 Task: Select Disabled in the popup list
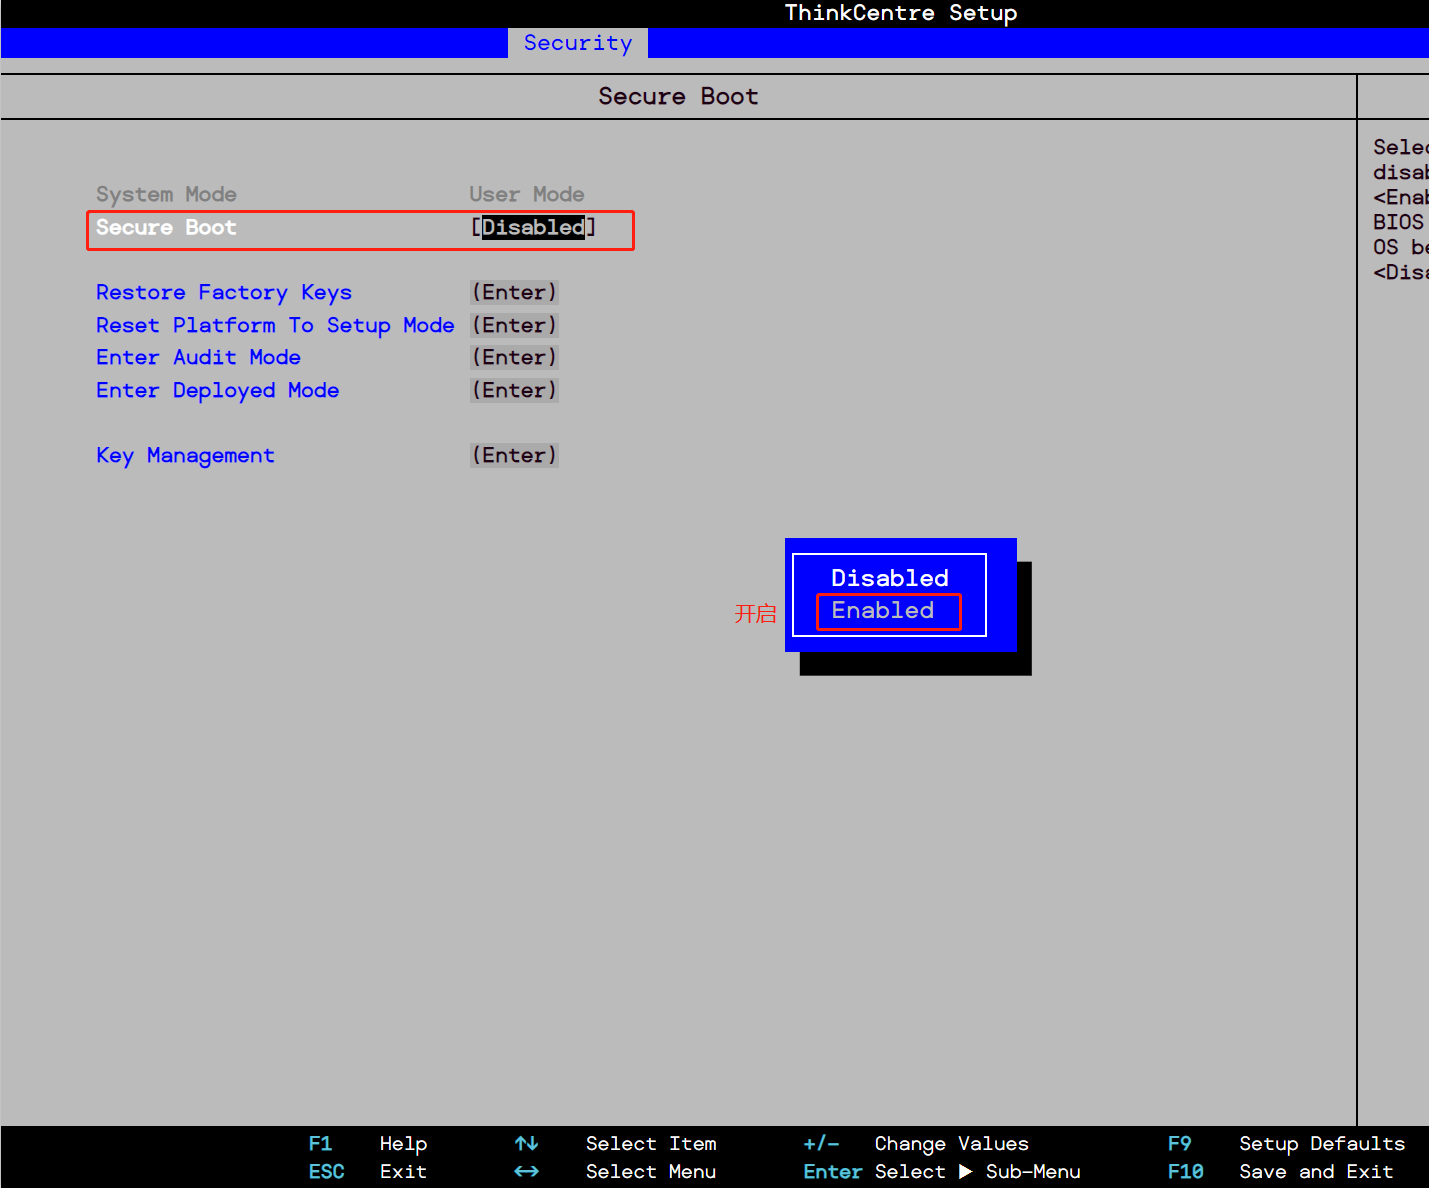click(889, 578)
